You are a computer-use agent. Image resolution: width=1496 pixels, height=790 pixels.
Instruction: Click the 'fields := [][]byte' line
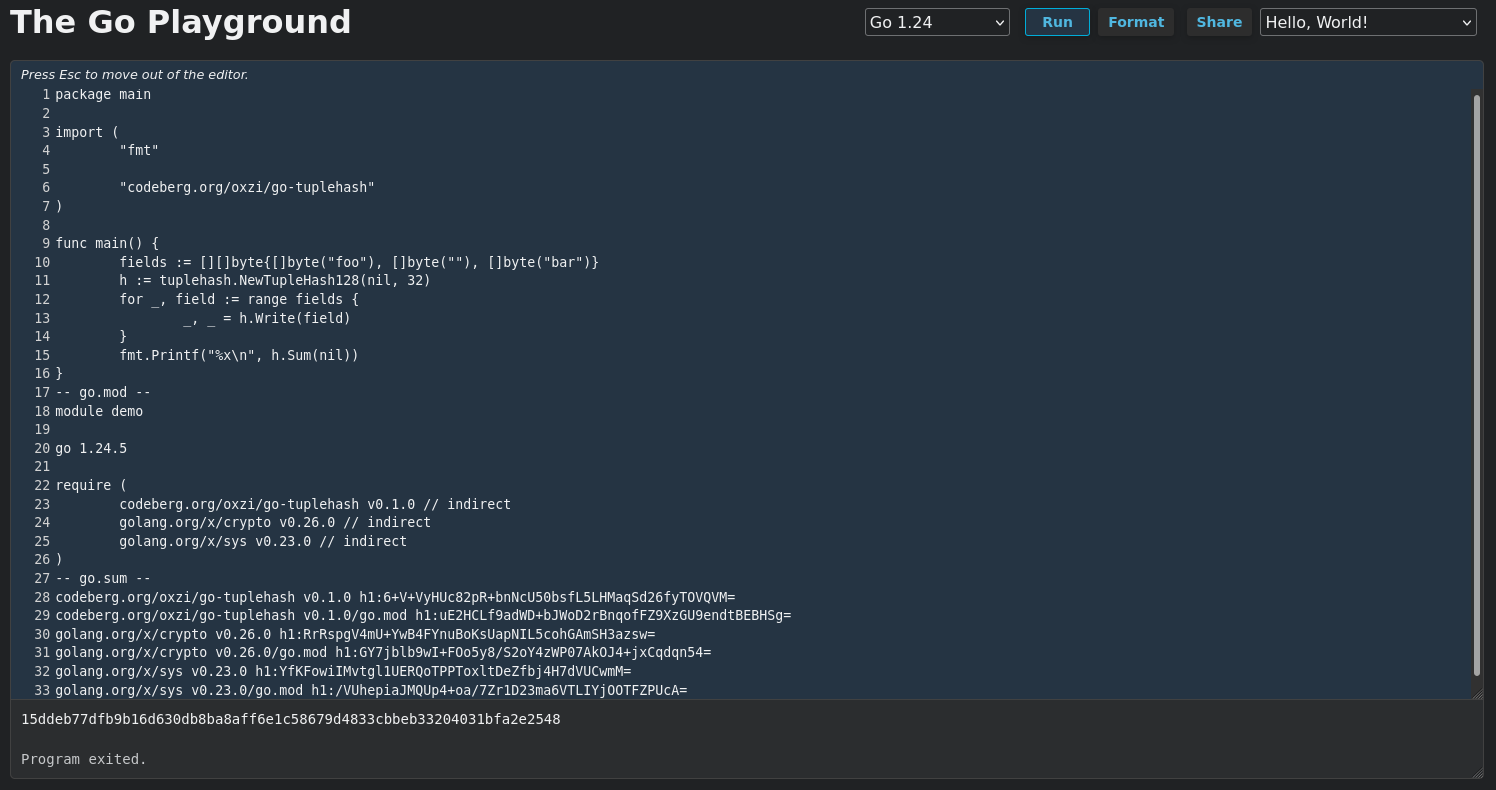(359, 262)
